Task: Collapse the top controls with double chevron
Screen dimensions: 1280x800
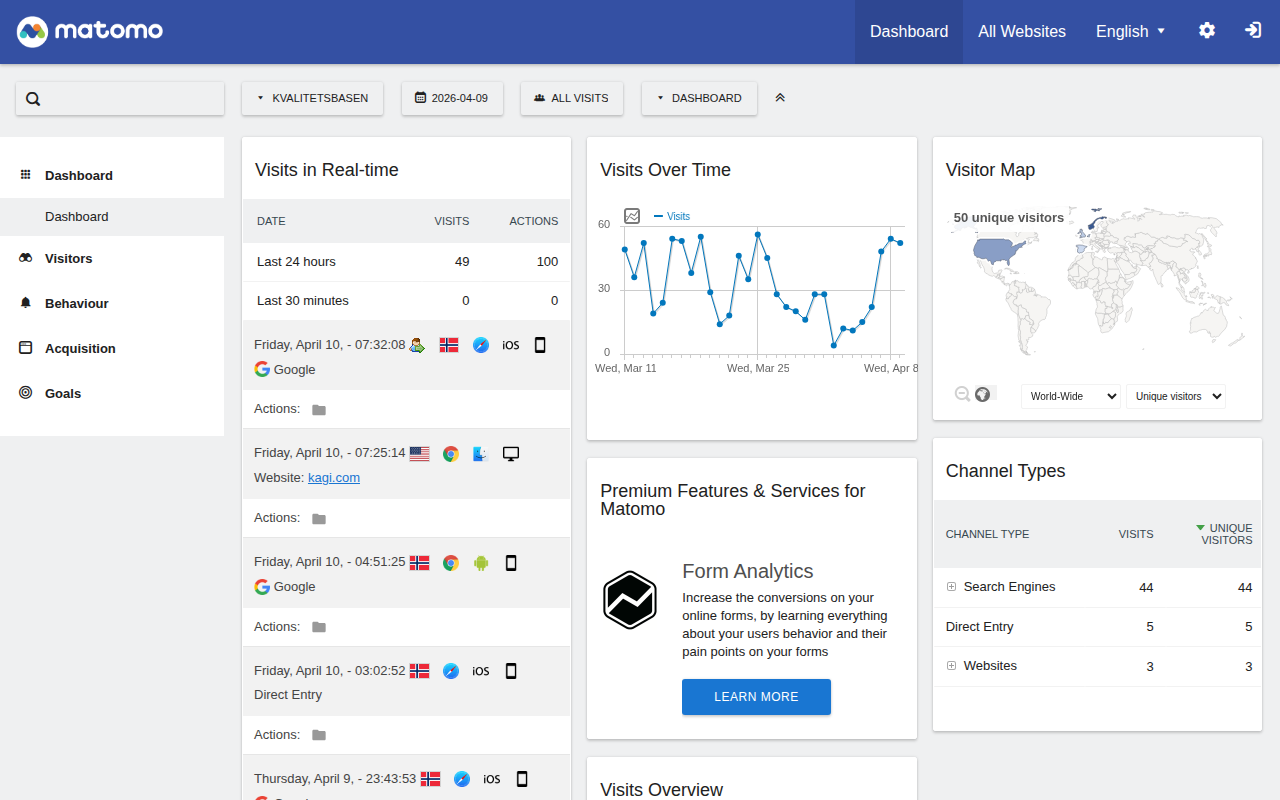Action: point(780,98)
